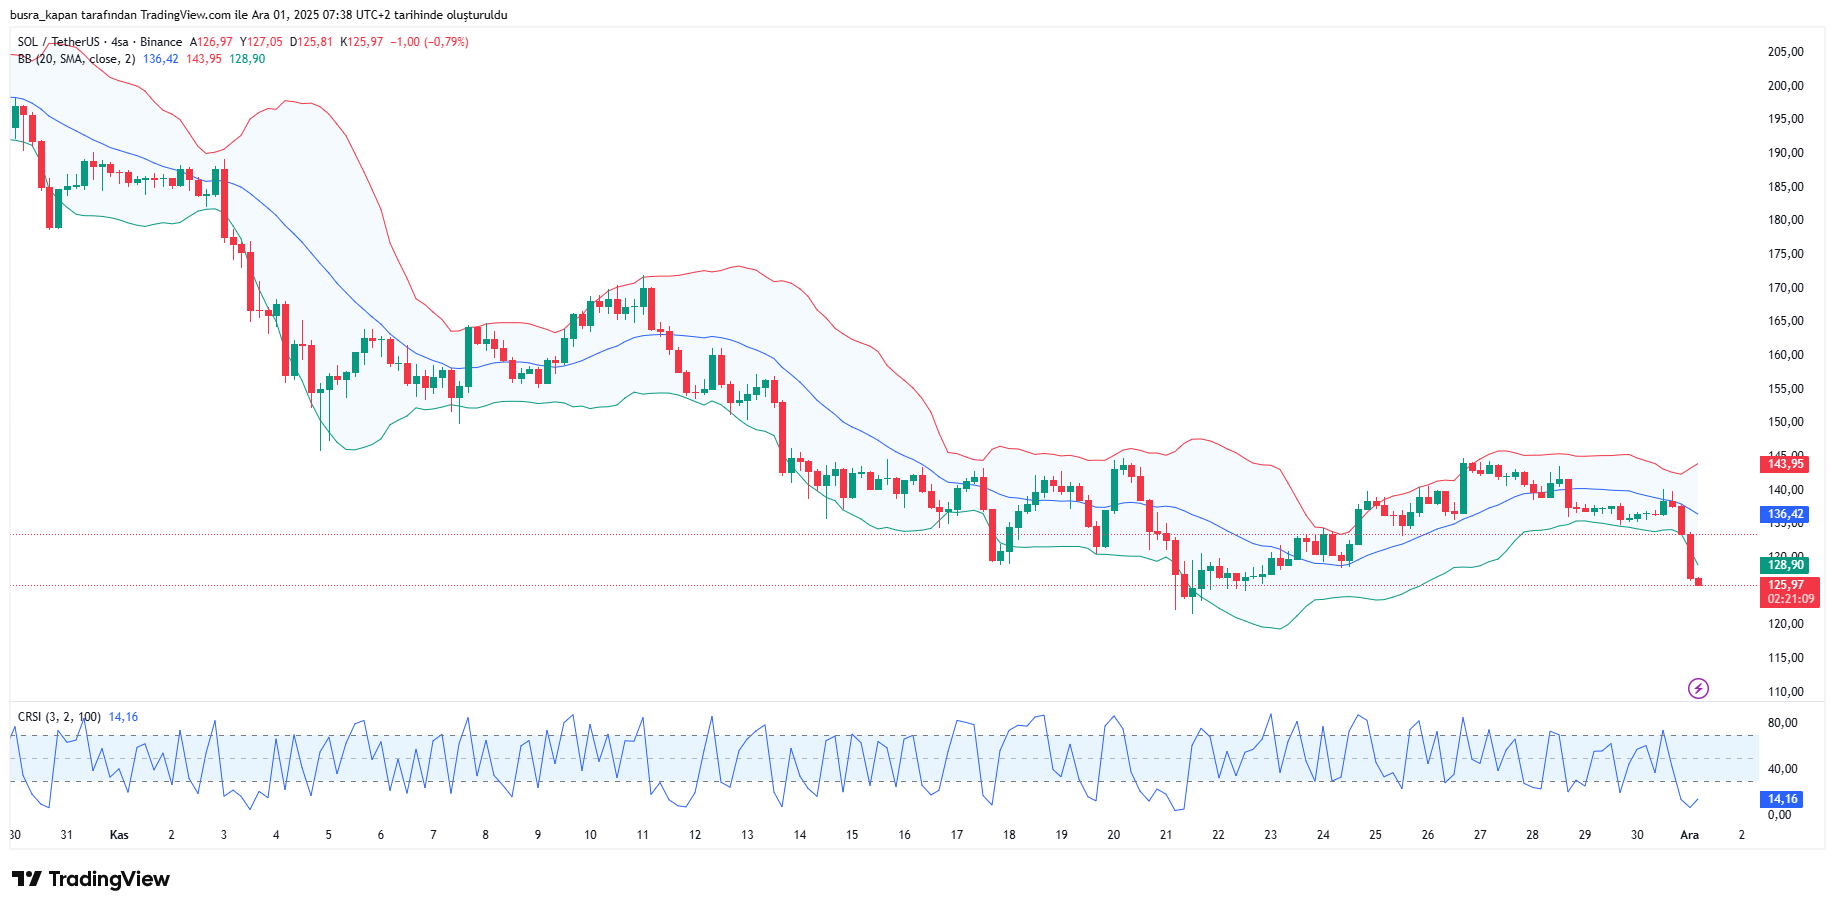
Task: Click the purple lightning bolt icon
Action: pyautogui.click(x=1698, y=688)
